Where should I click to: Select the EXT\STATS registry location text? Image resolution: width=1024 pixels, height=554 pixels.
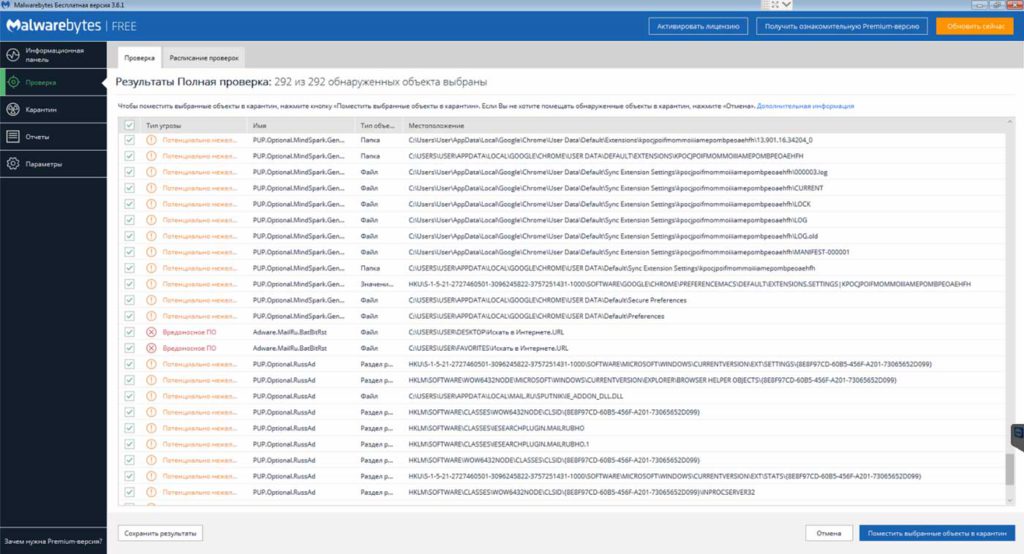tap(665, 476)
